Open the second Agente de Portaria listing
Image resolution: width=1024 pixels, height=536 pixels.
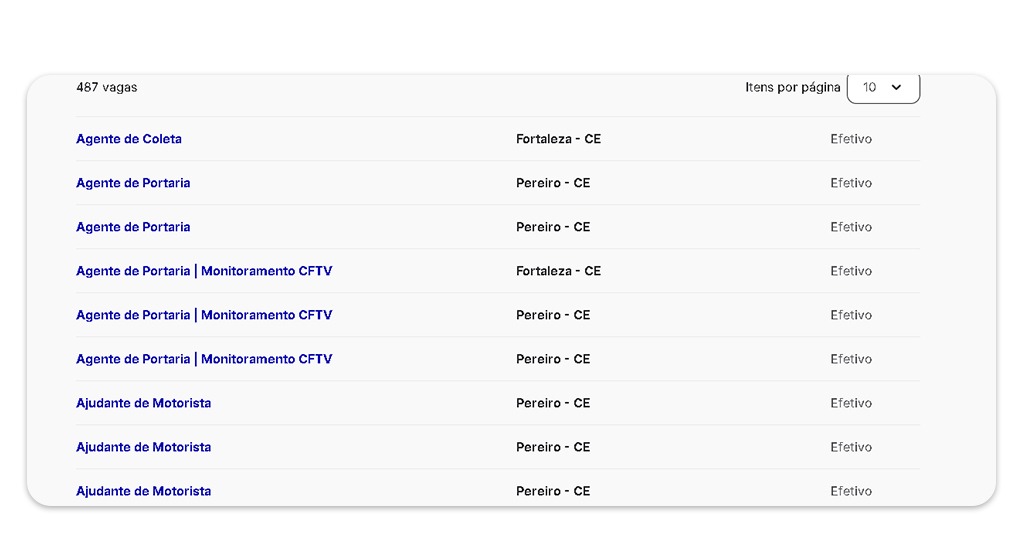(x=133, y=227)
